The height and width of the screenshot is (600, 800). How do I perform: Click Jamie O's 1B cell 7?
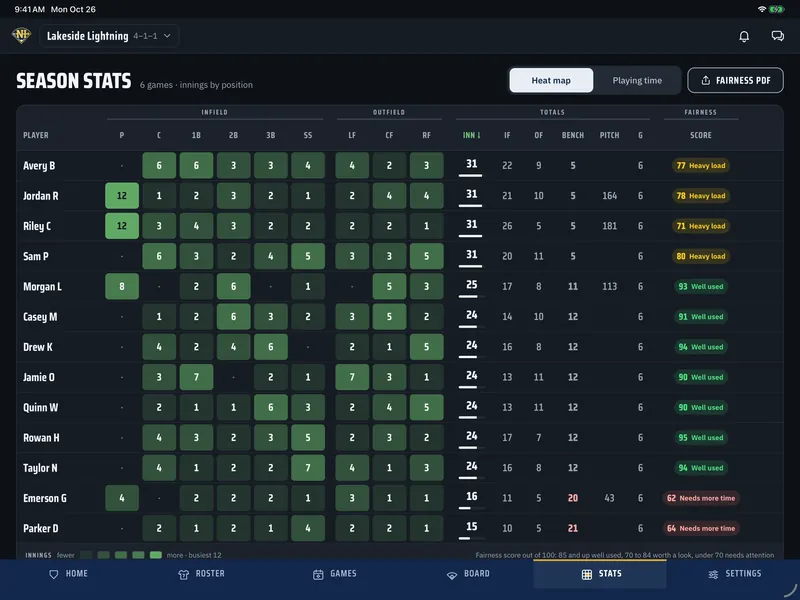pyautogui.click(x=196, y=377)
